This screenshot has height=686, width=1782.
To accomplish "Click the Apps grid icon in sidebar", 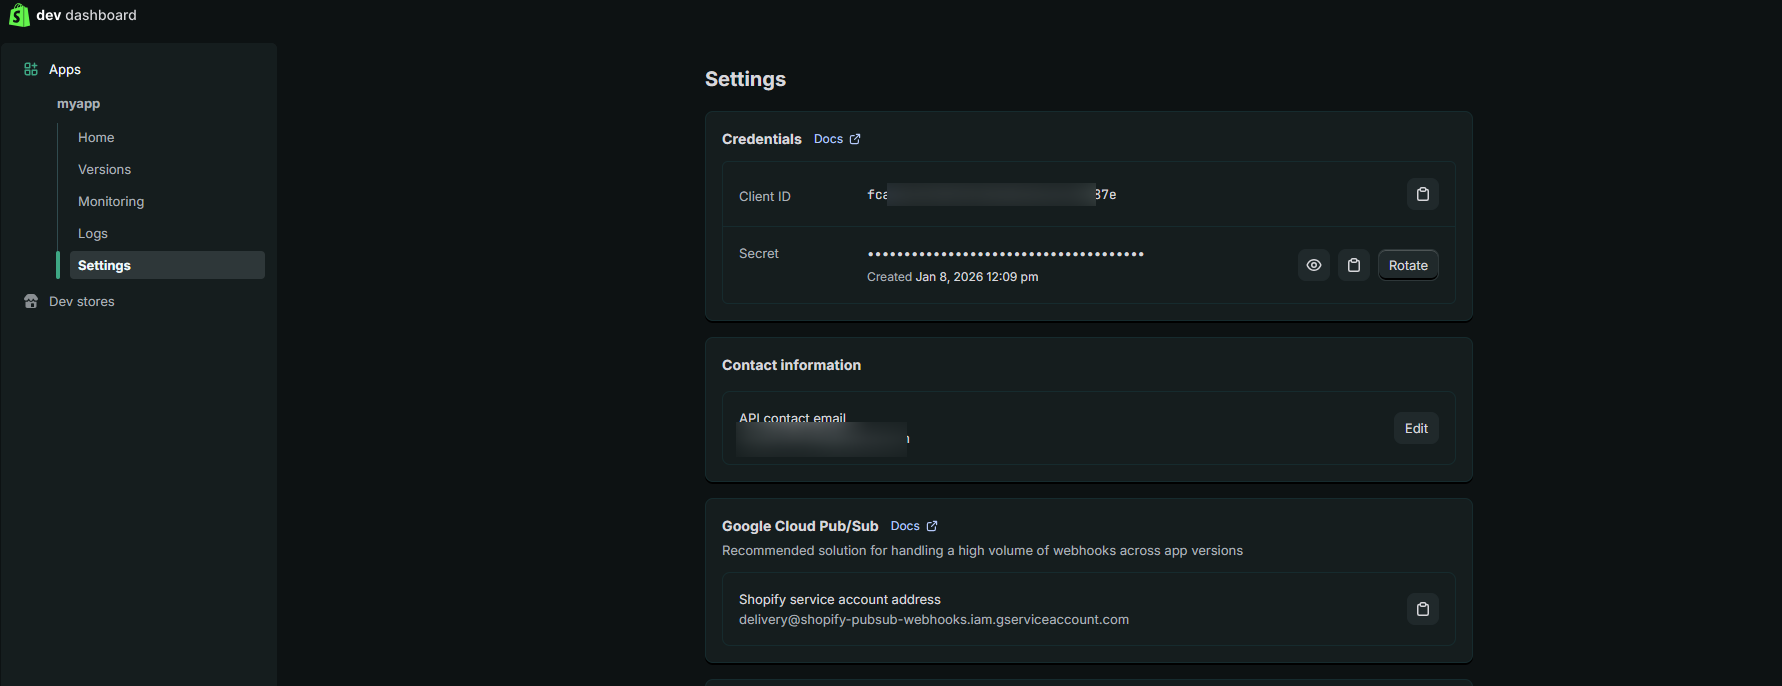I will 31,69.
